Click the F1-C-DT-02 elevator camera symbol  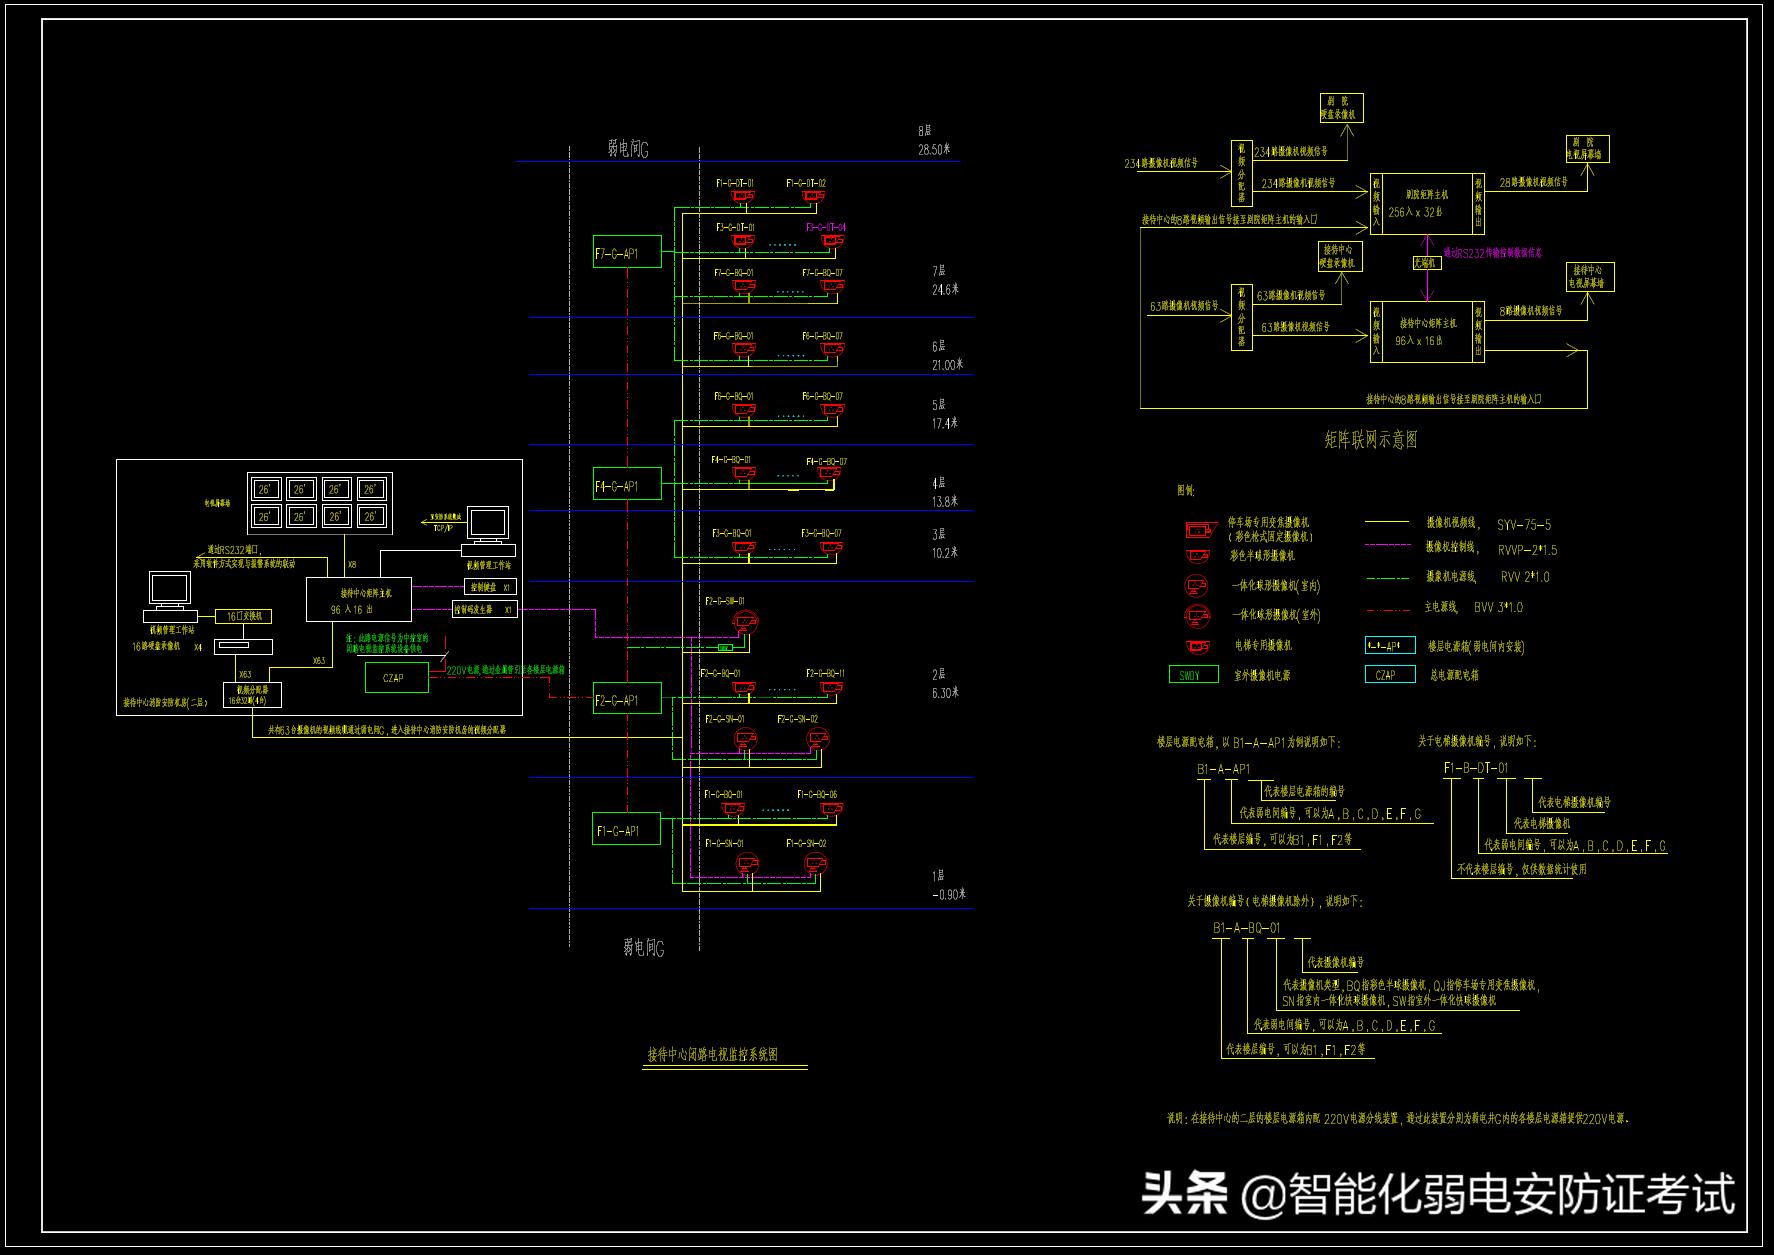(815, 197)
